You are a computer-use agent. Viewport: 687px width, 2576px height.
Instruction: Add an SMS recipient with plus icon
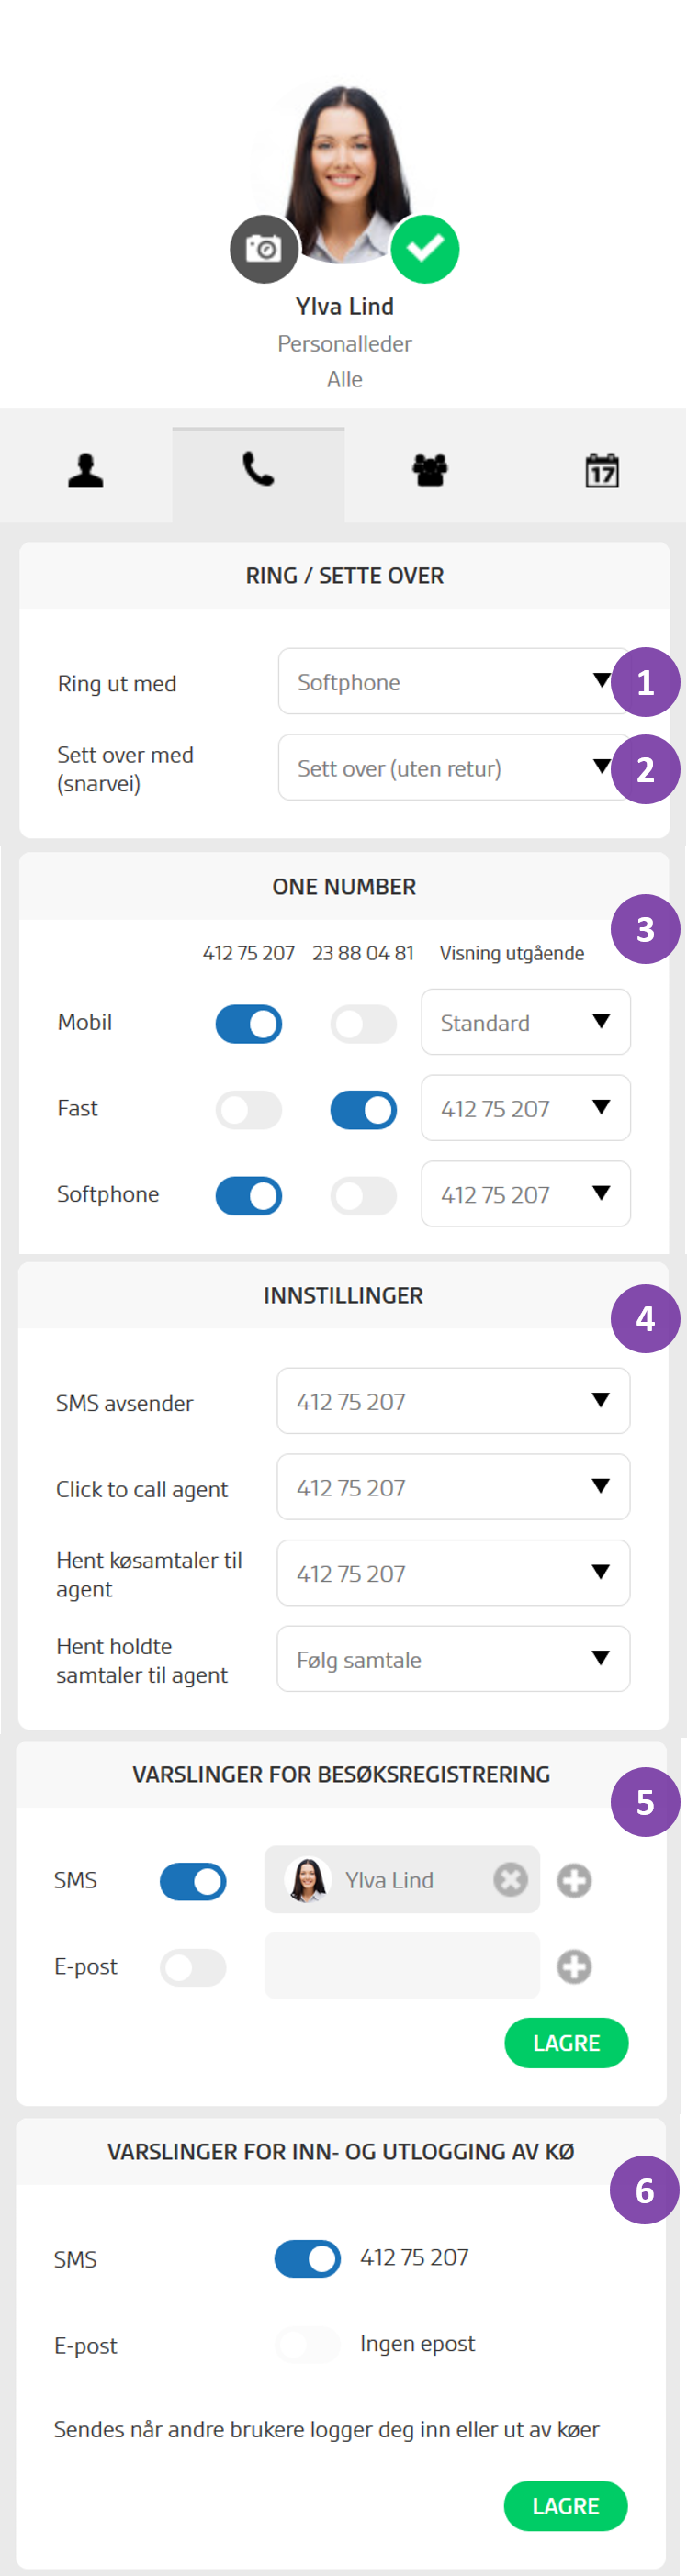pyautogui.click(x=574, y=1880)
